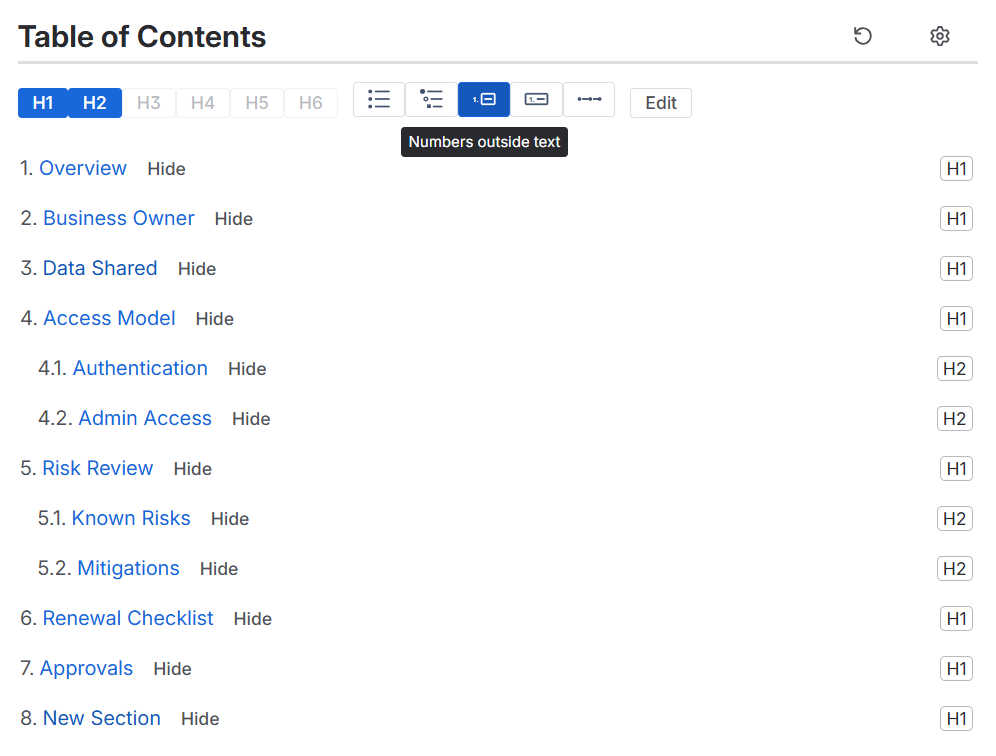Enable the H3 heading level
The width and height of the screenshot is (996, 756).
coord(149,103)
